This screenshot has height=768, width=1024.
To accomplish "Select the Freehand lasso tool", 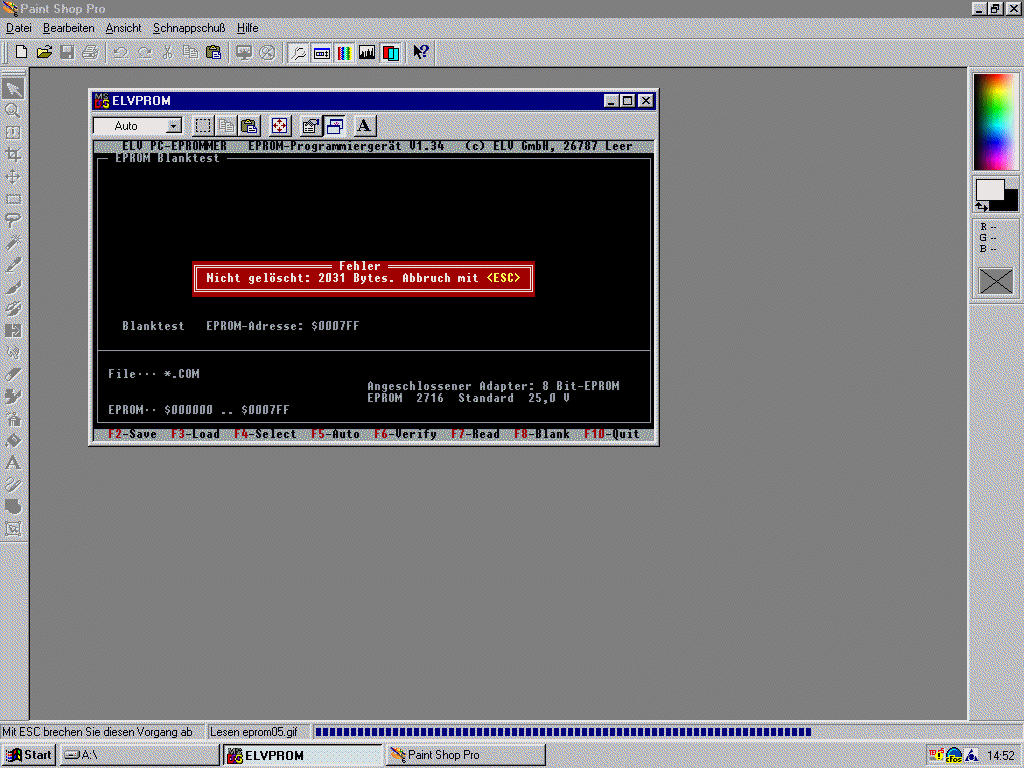I will [13, 221].
